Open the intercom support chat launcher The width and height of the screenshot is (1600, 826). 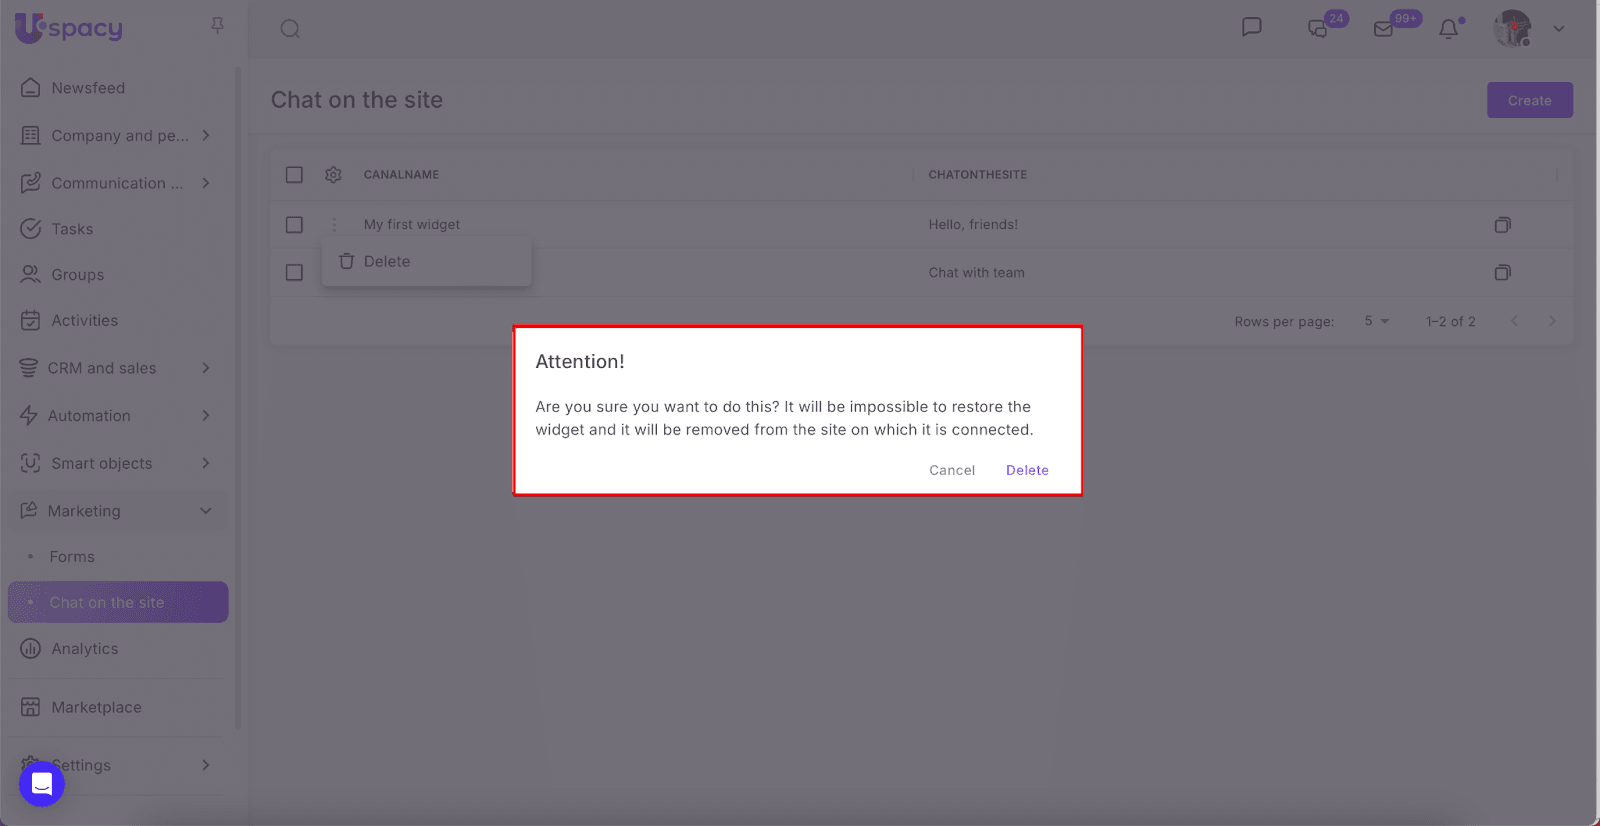(x=42, y=783)
